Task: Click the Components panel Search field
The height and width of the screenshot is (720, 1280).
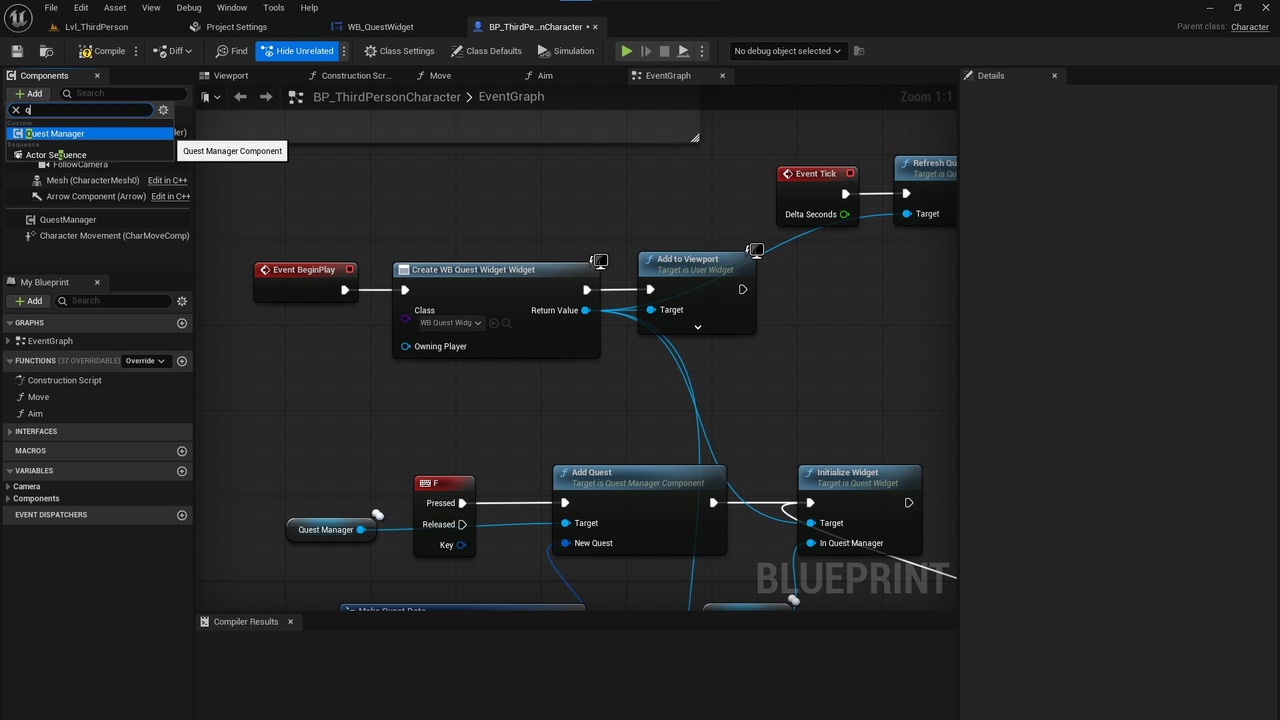Action: (x=123, y=93)
